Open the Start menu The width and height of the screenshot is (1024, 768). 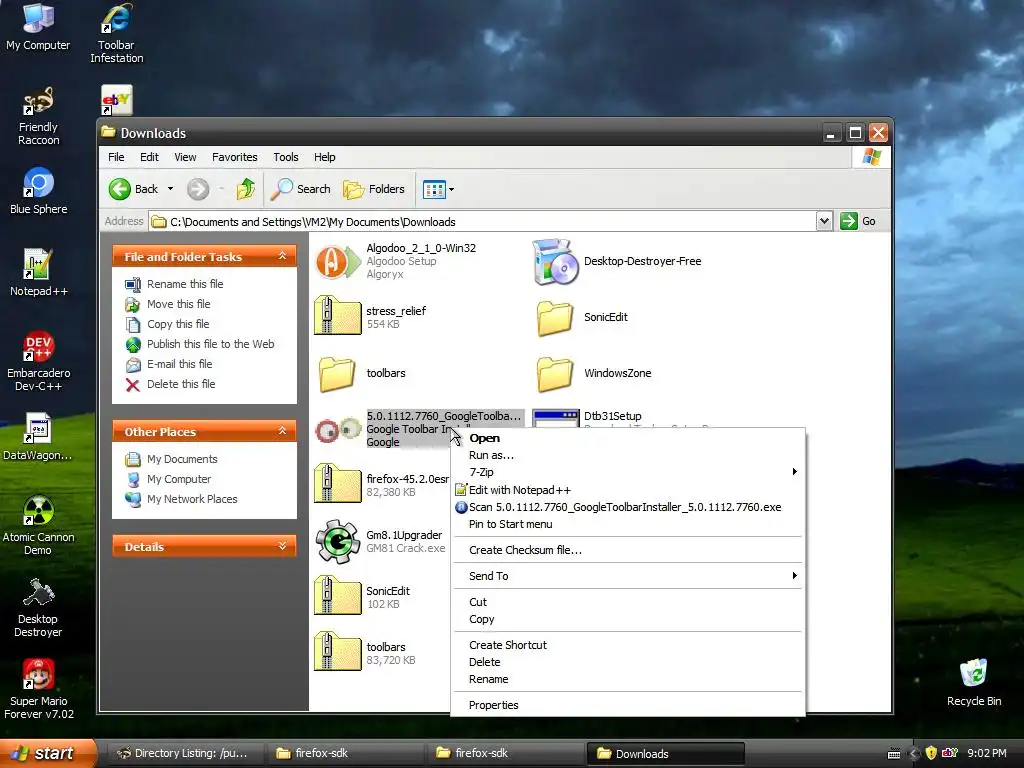pyautogui.click(x=47, y=754)
